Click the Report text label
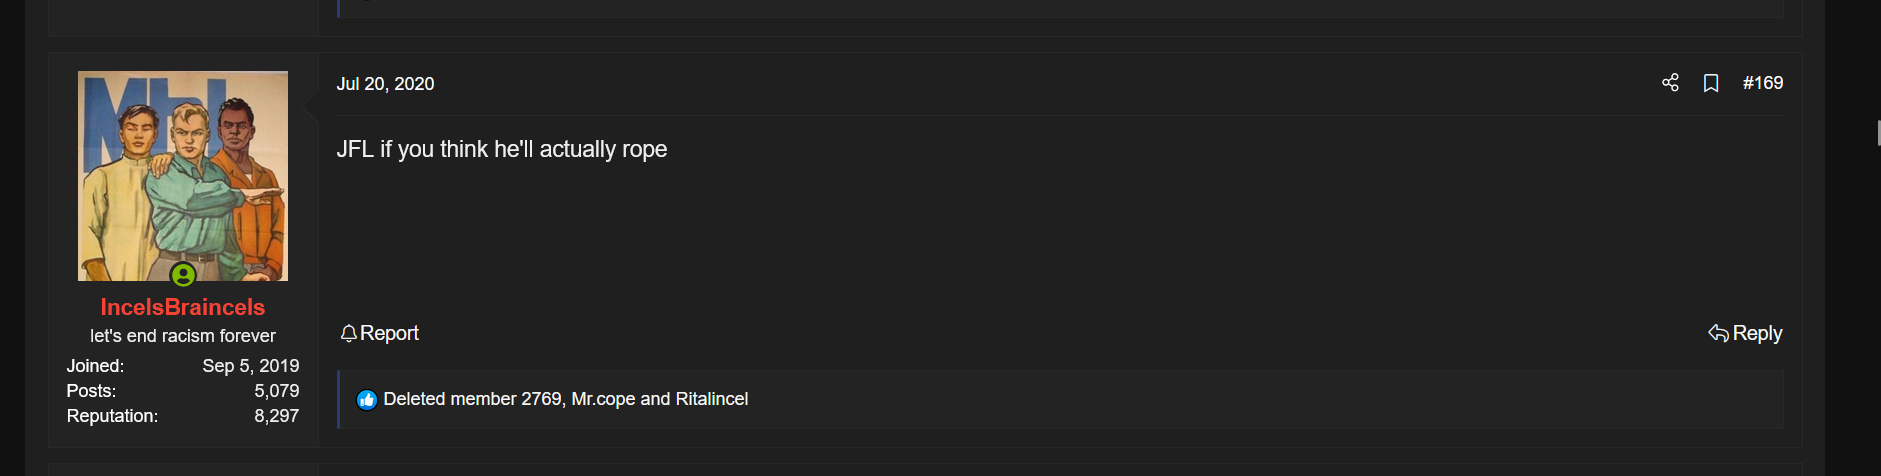1881x476 pixels. click(x=389, y=333)
